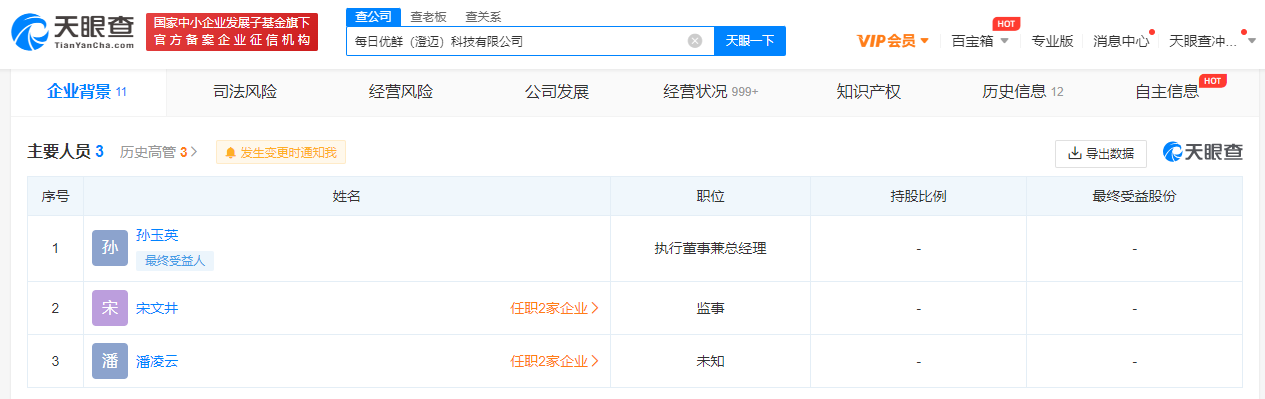Switch to 经营风险 tab
The image size is (1265, 399).
(401, 92)
